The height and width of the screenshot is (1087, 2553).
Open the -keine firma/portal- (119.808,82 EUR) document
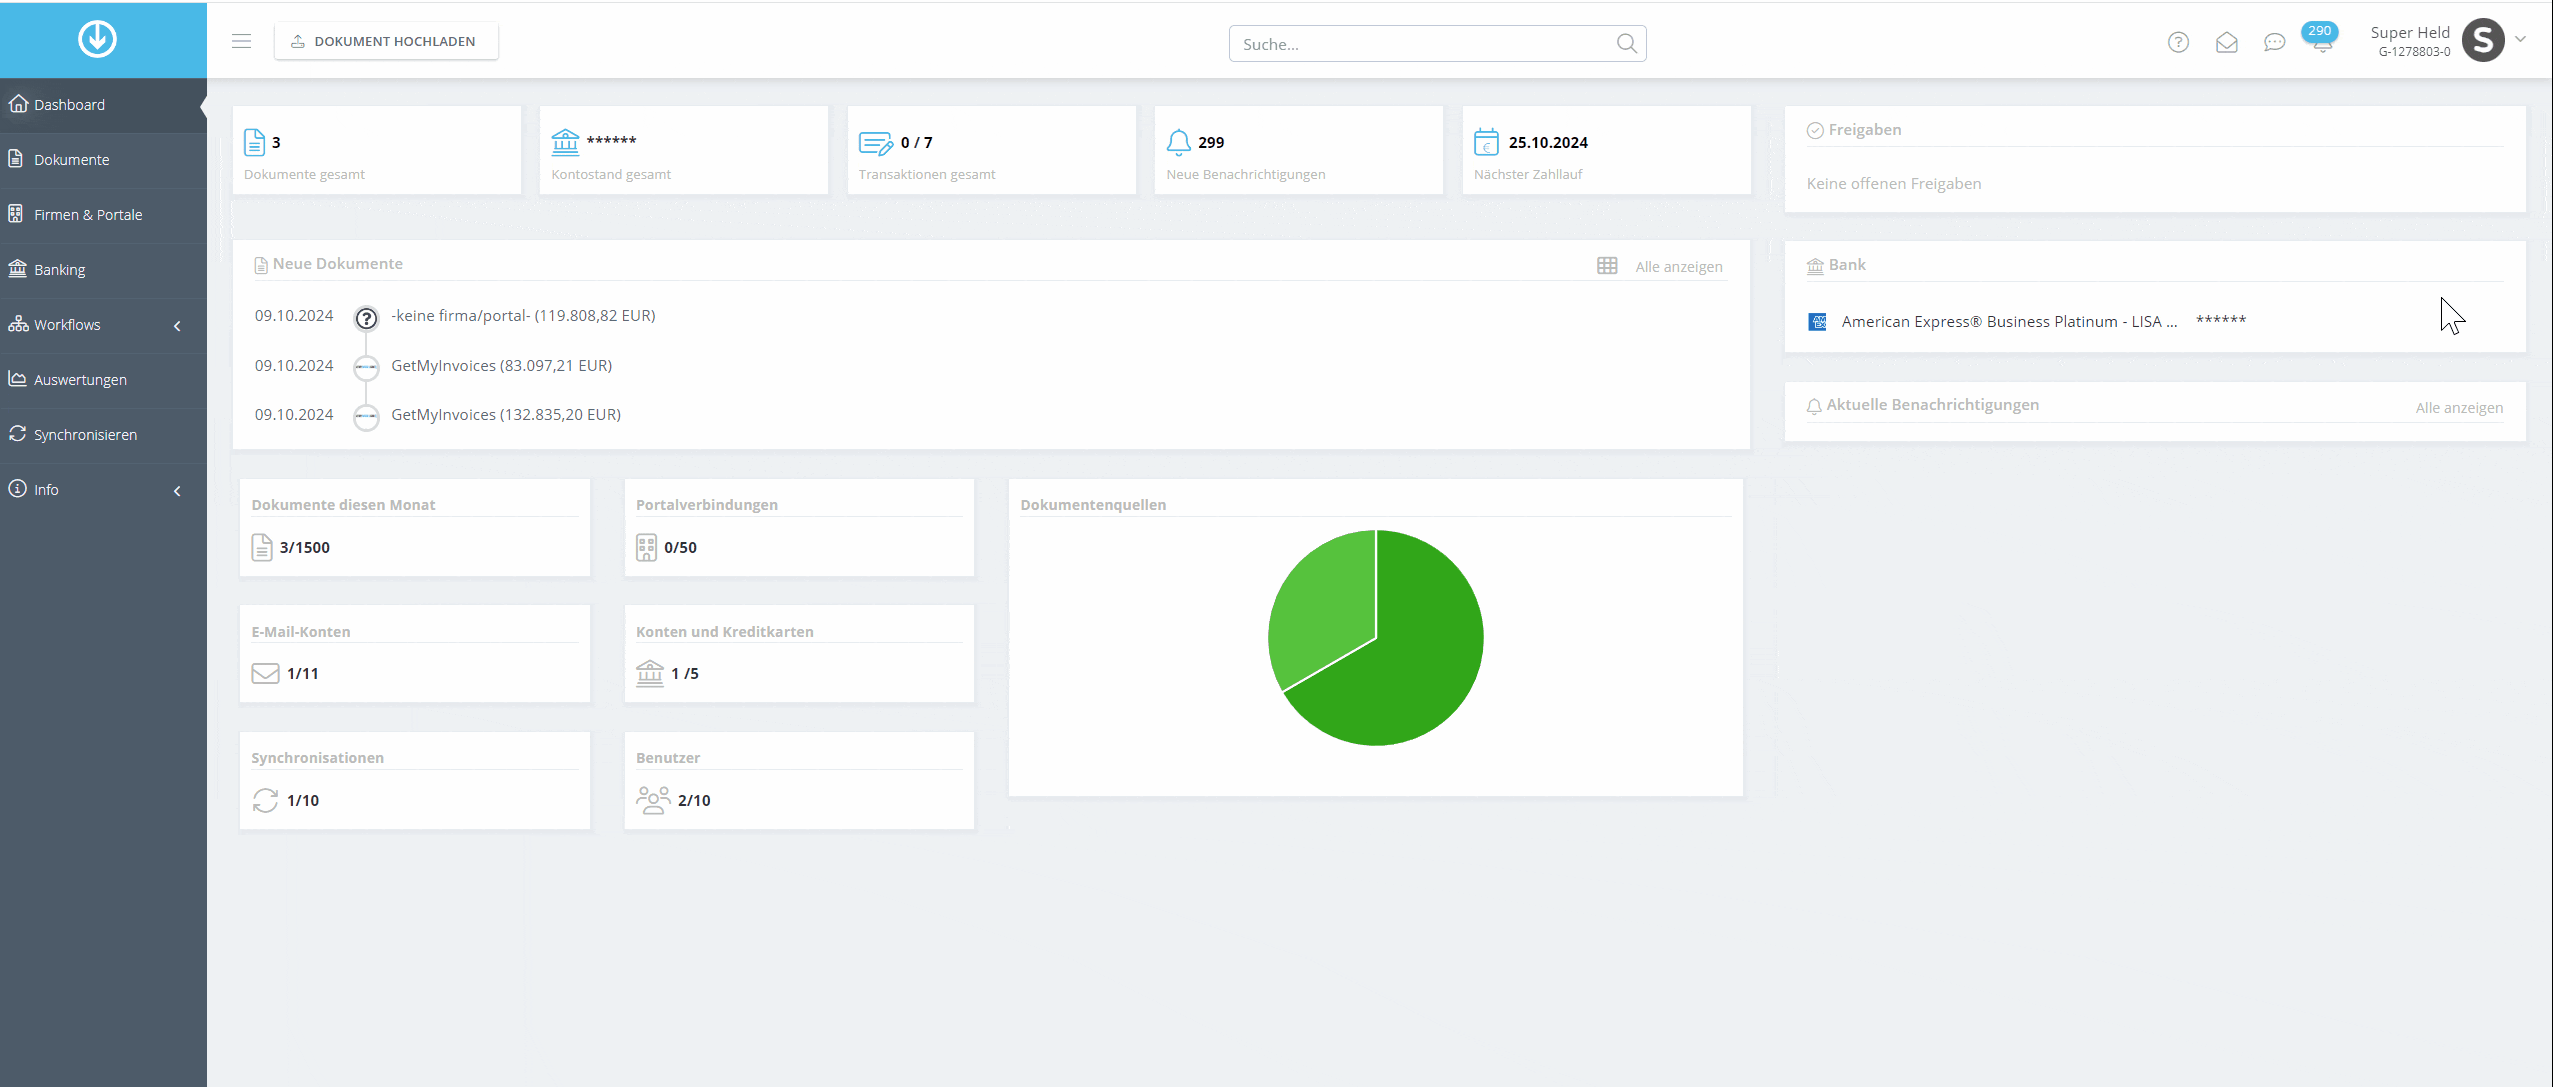click(x=523, y=316)
